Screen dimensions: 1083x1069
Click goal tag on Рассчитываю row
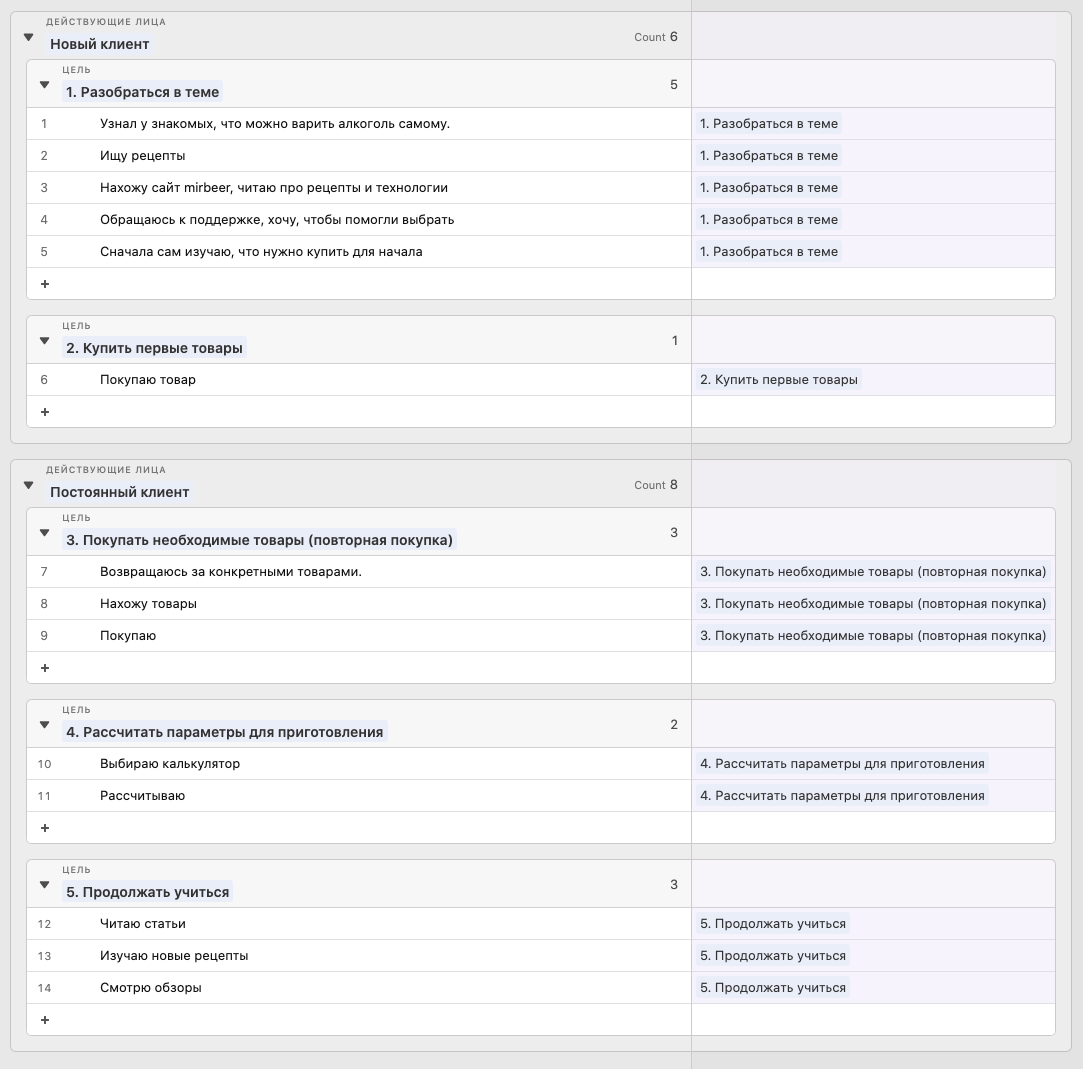842,796
